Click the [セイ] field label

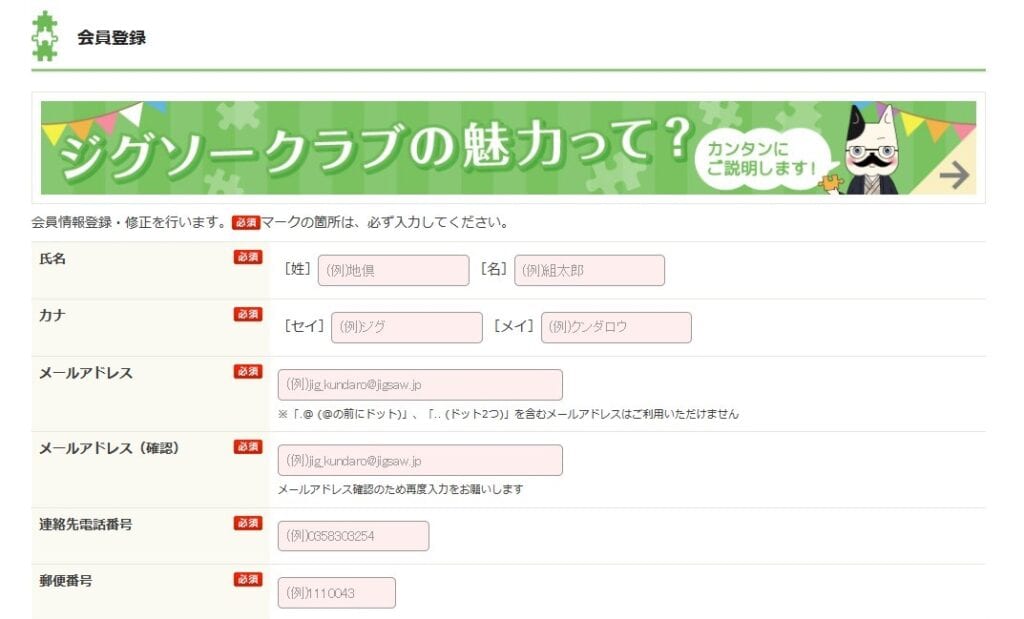(304, 326)
